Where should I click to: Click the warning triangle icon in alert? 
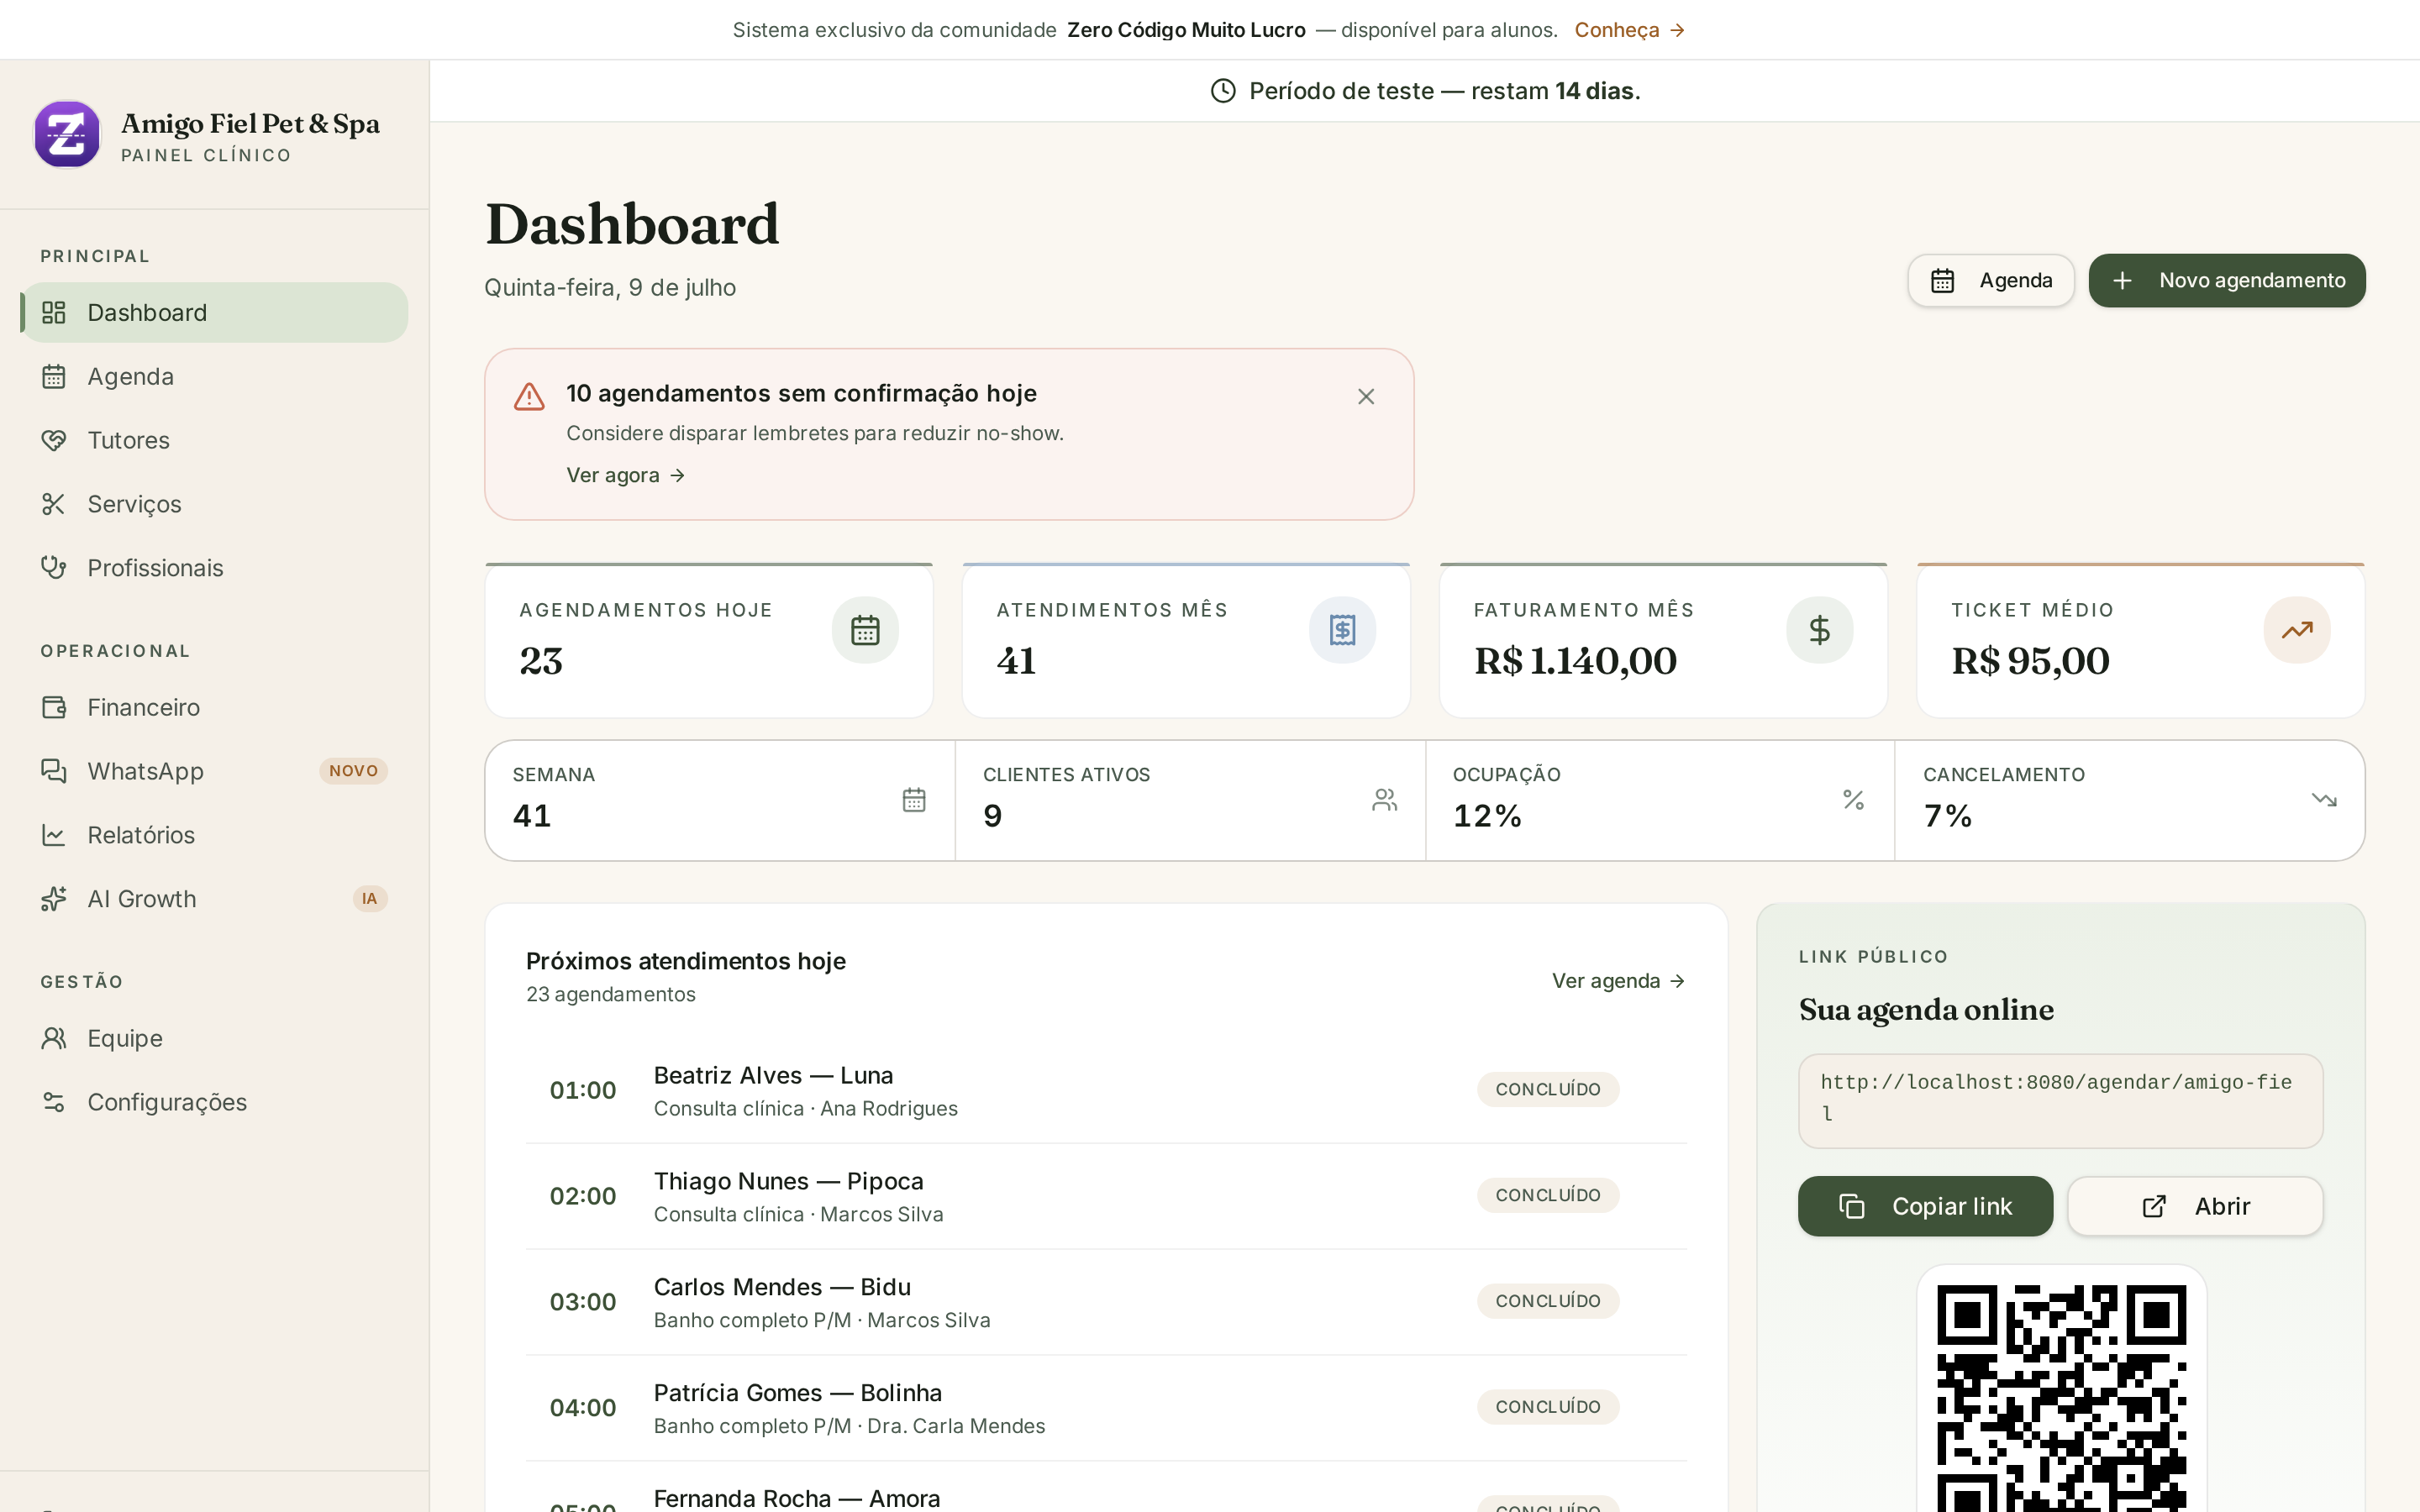[529, 397]
